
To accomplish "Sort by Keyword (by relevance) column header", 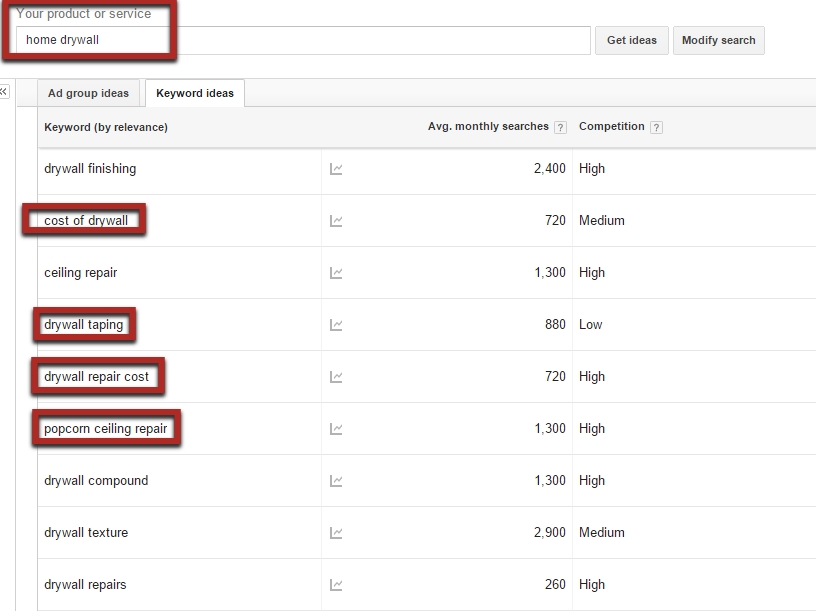I will (x=106, y=127).
